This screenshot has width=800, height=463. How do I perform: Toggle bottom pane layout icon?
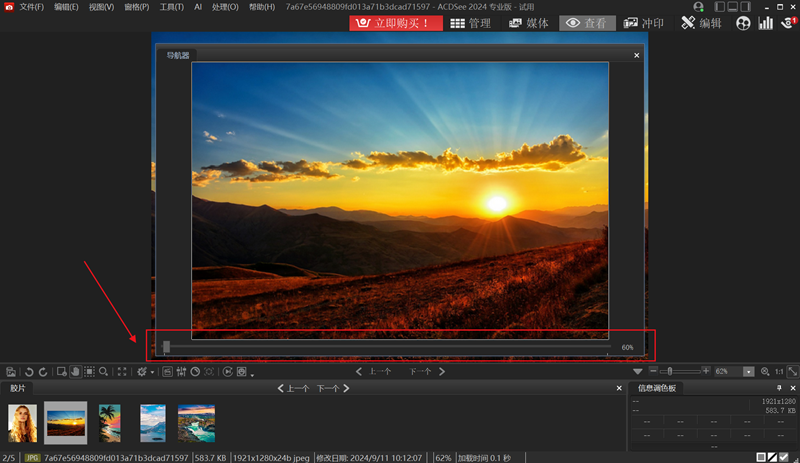pos(733,7)
